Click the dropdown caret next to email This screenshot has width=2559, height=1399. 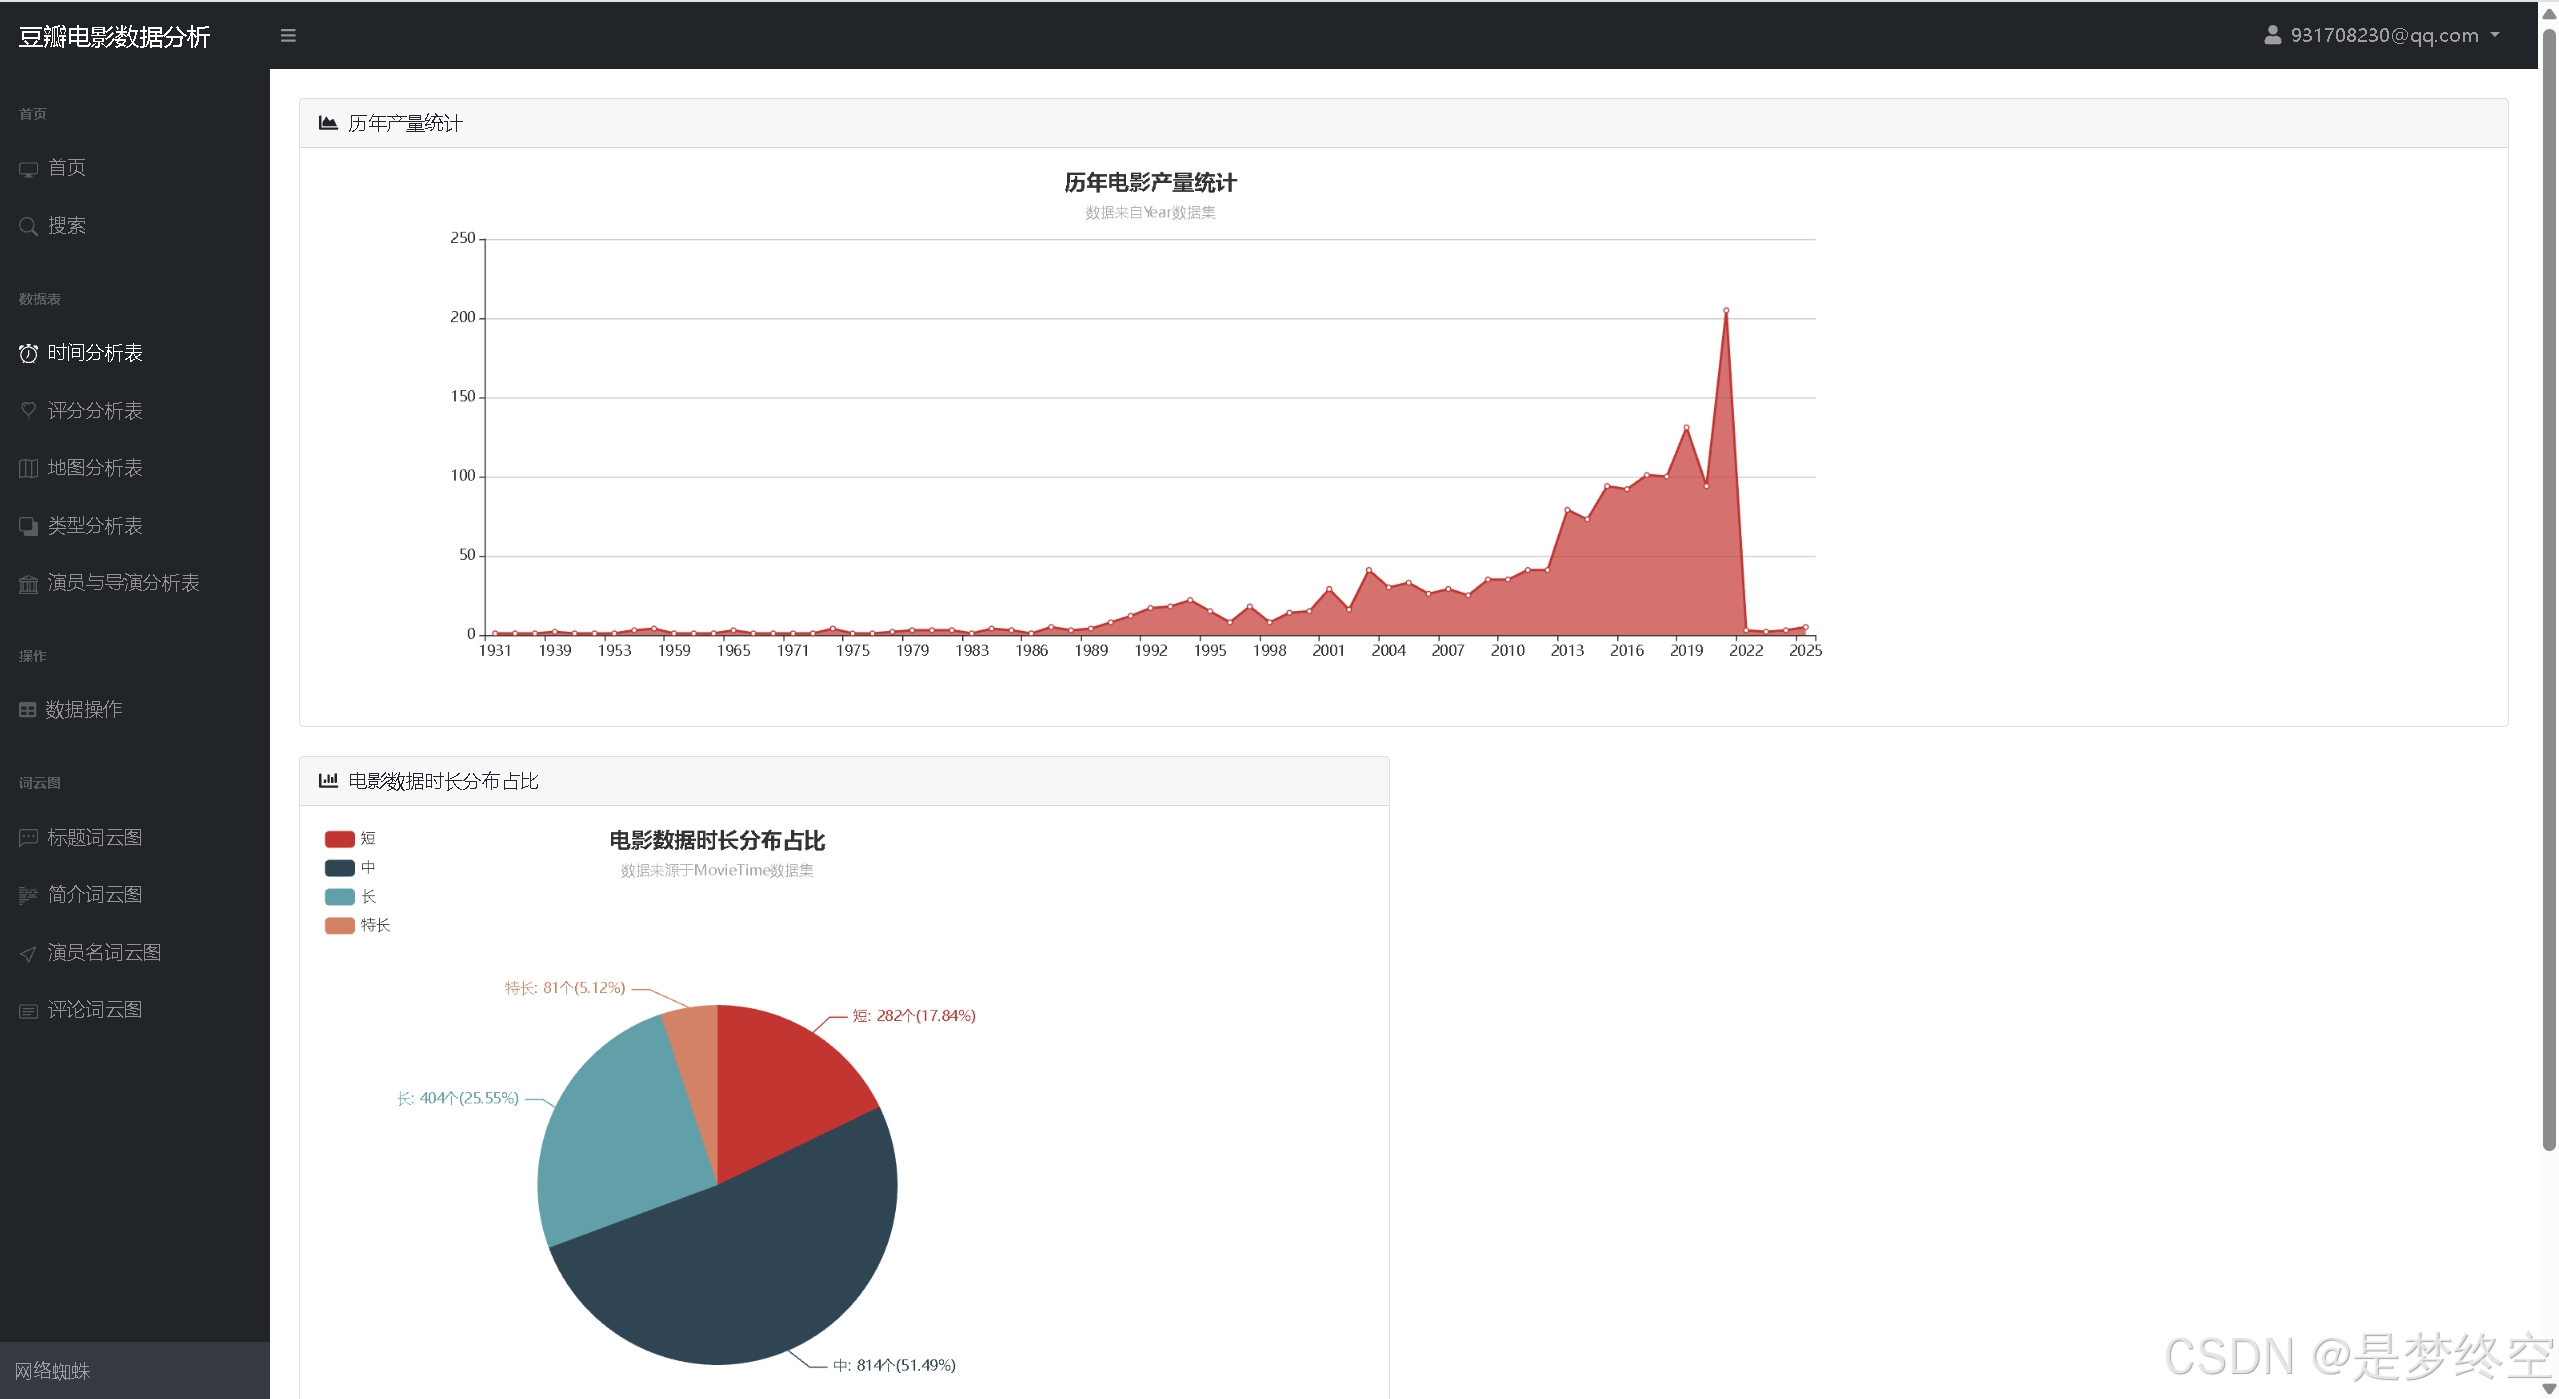point(2495,35)
